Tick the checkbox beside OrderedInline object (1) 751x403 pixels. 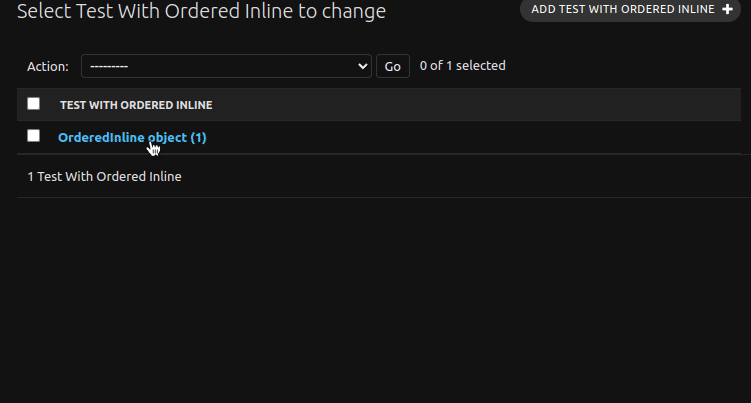[34, 136]
